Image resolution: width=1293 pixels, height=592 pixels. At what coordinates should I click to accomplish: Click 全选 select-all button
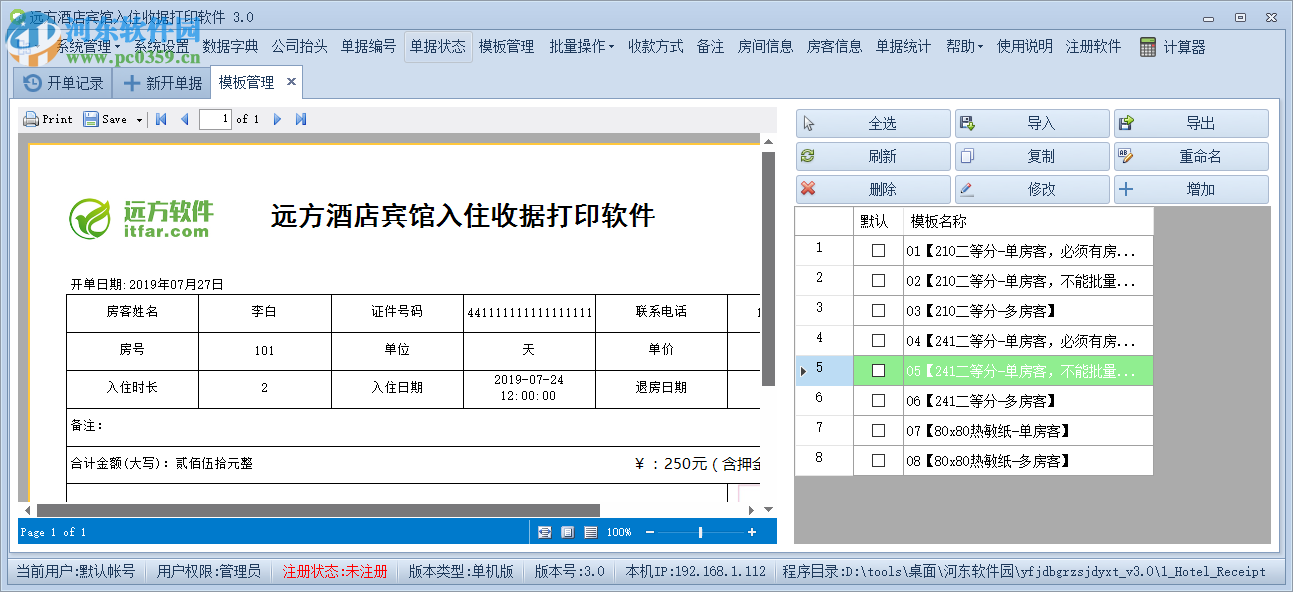(x=873, y=124)
